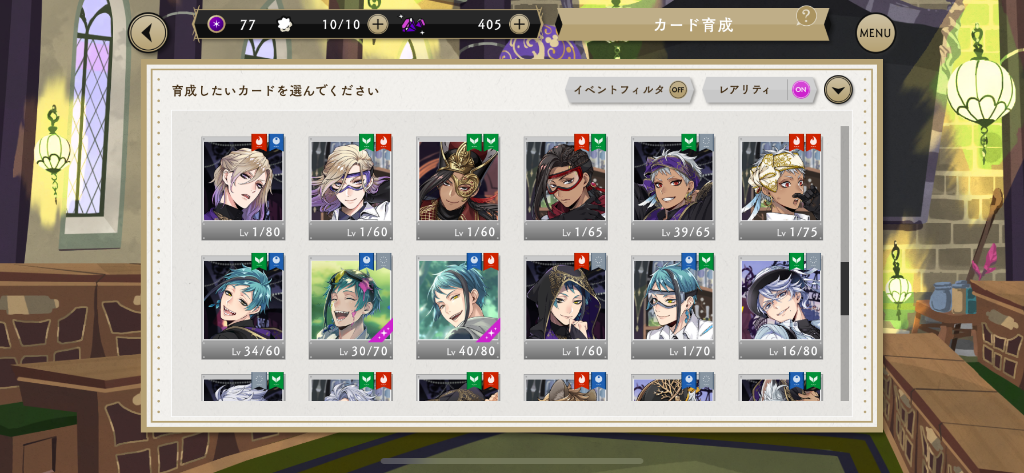Select the Lv 1/60 golden mask card
The width and height of the screenshot is (1024, 473).
click(458, 188)
